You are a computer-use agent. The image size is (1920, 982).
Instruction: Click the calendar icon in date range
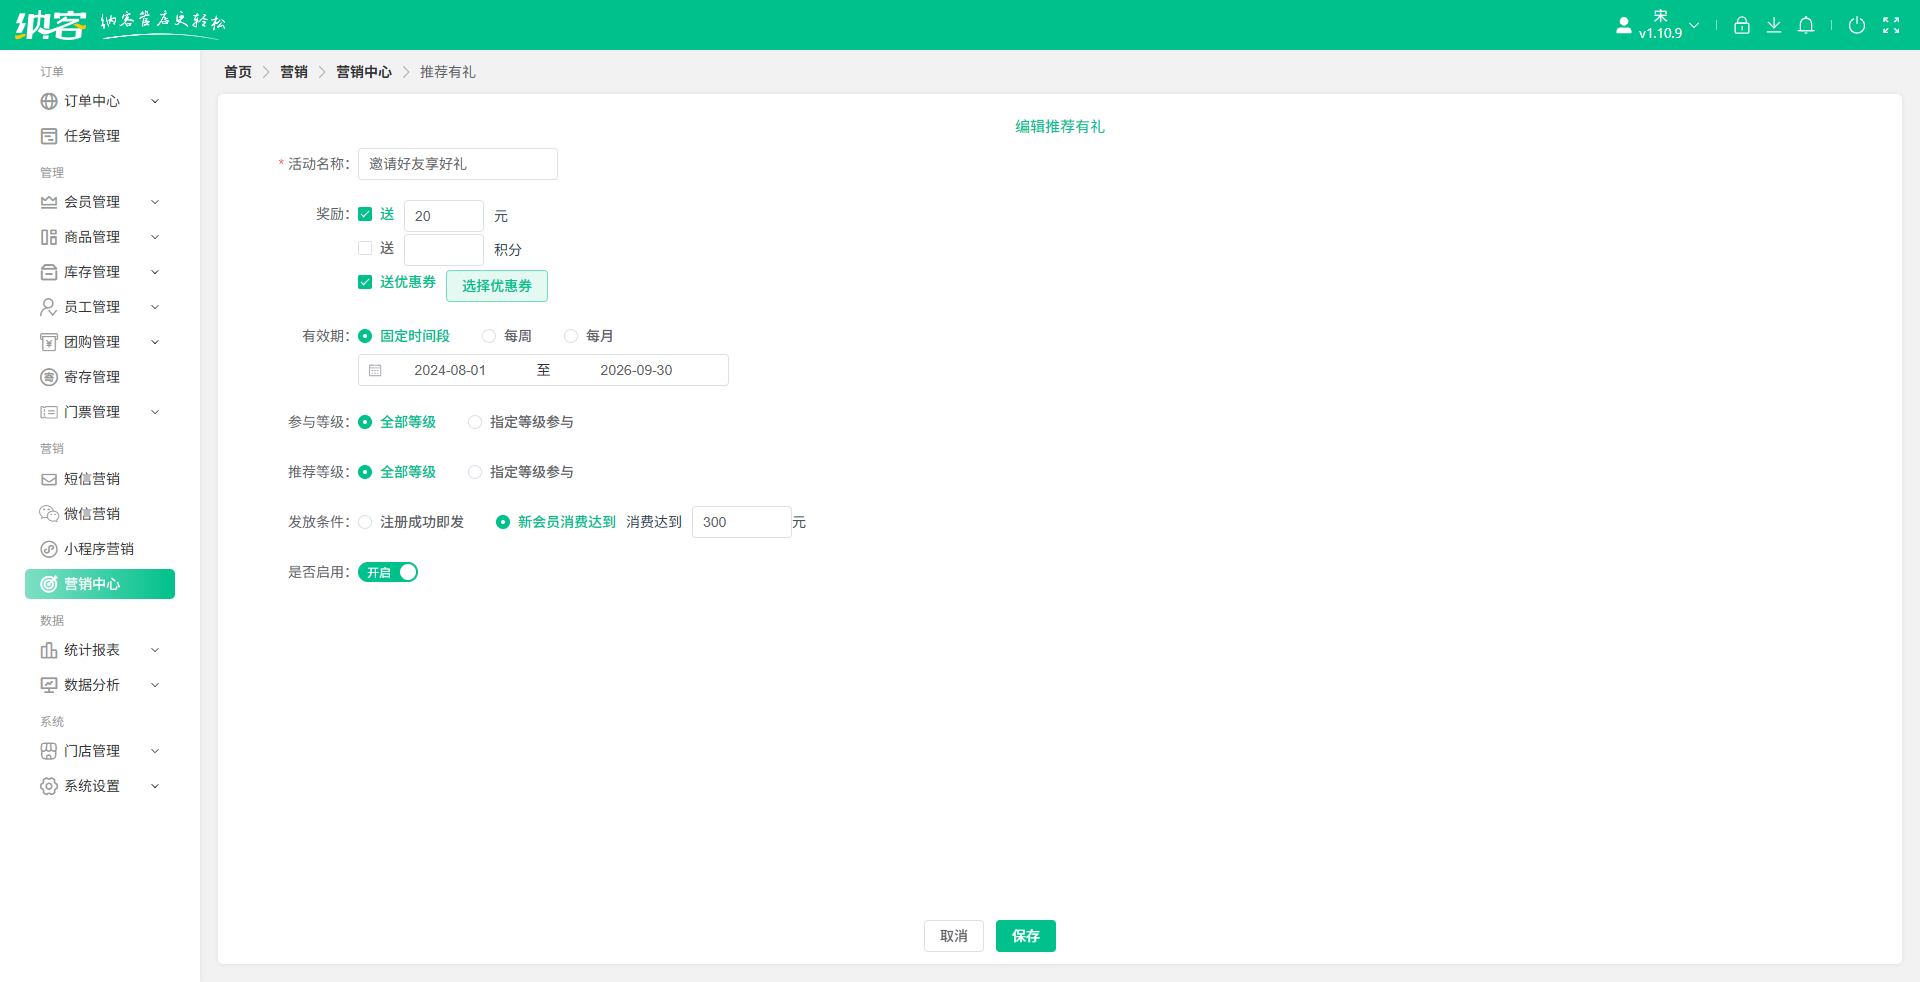pos(375,370)
